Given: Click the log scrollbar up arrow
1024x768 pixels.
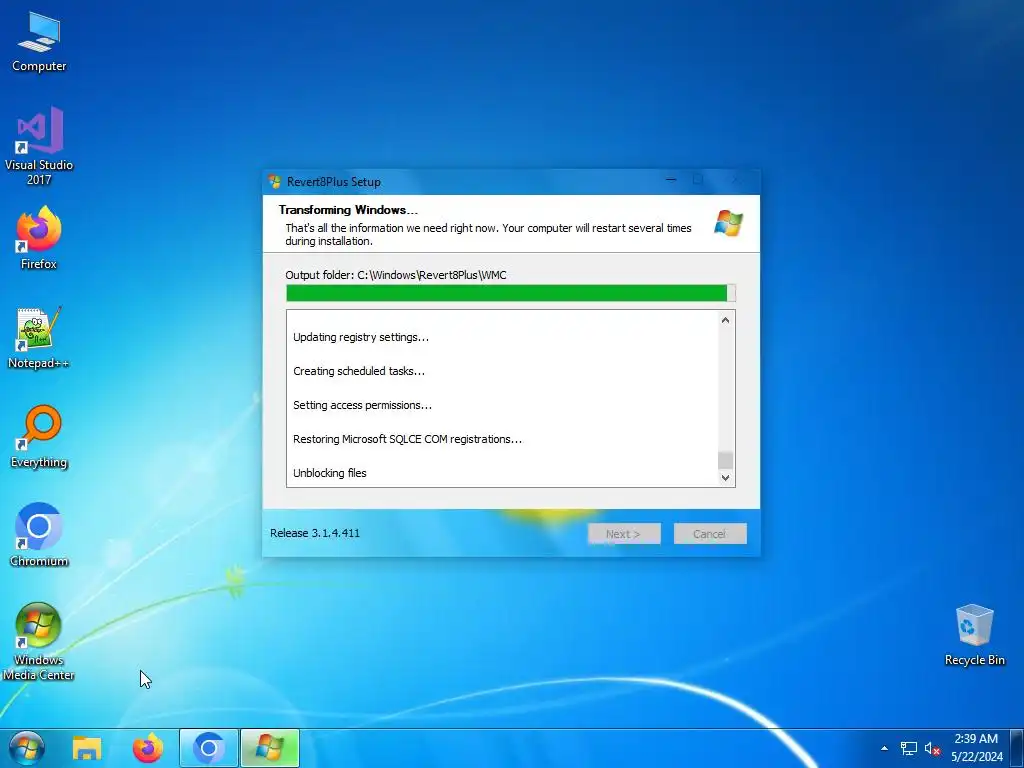Looking at the screenshot, I should click(725, 320).
